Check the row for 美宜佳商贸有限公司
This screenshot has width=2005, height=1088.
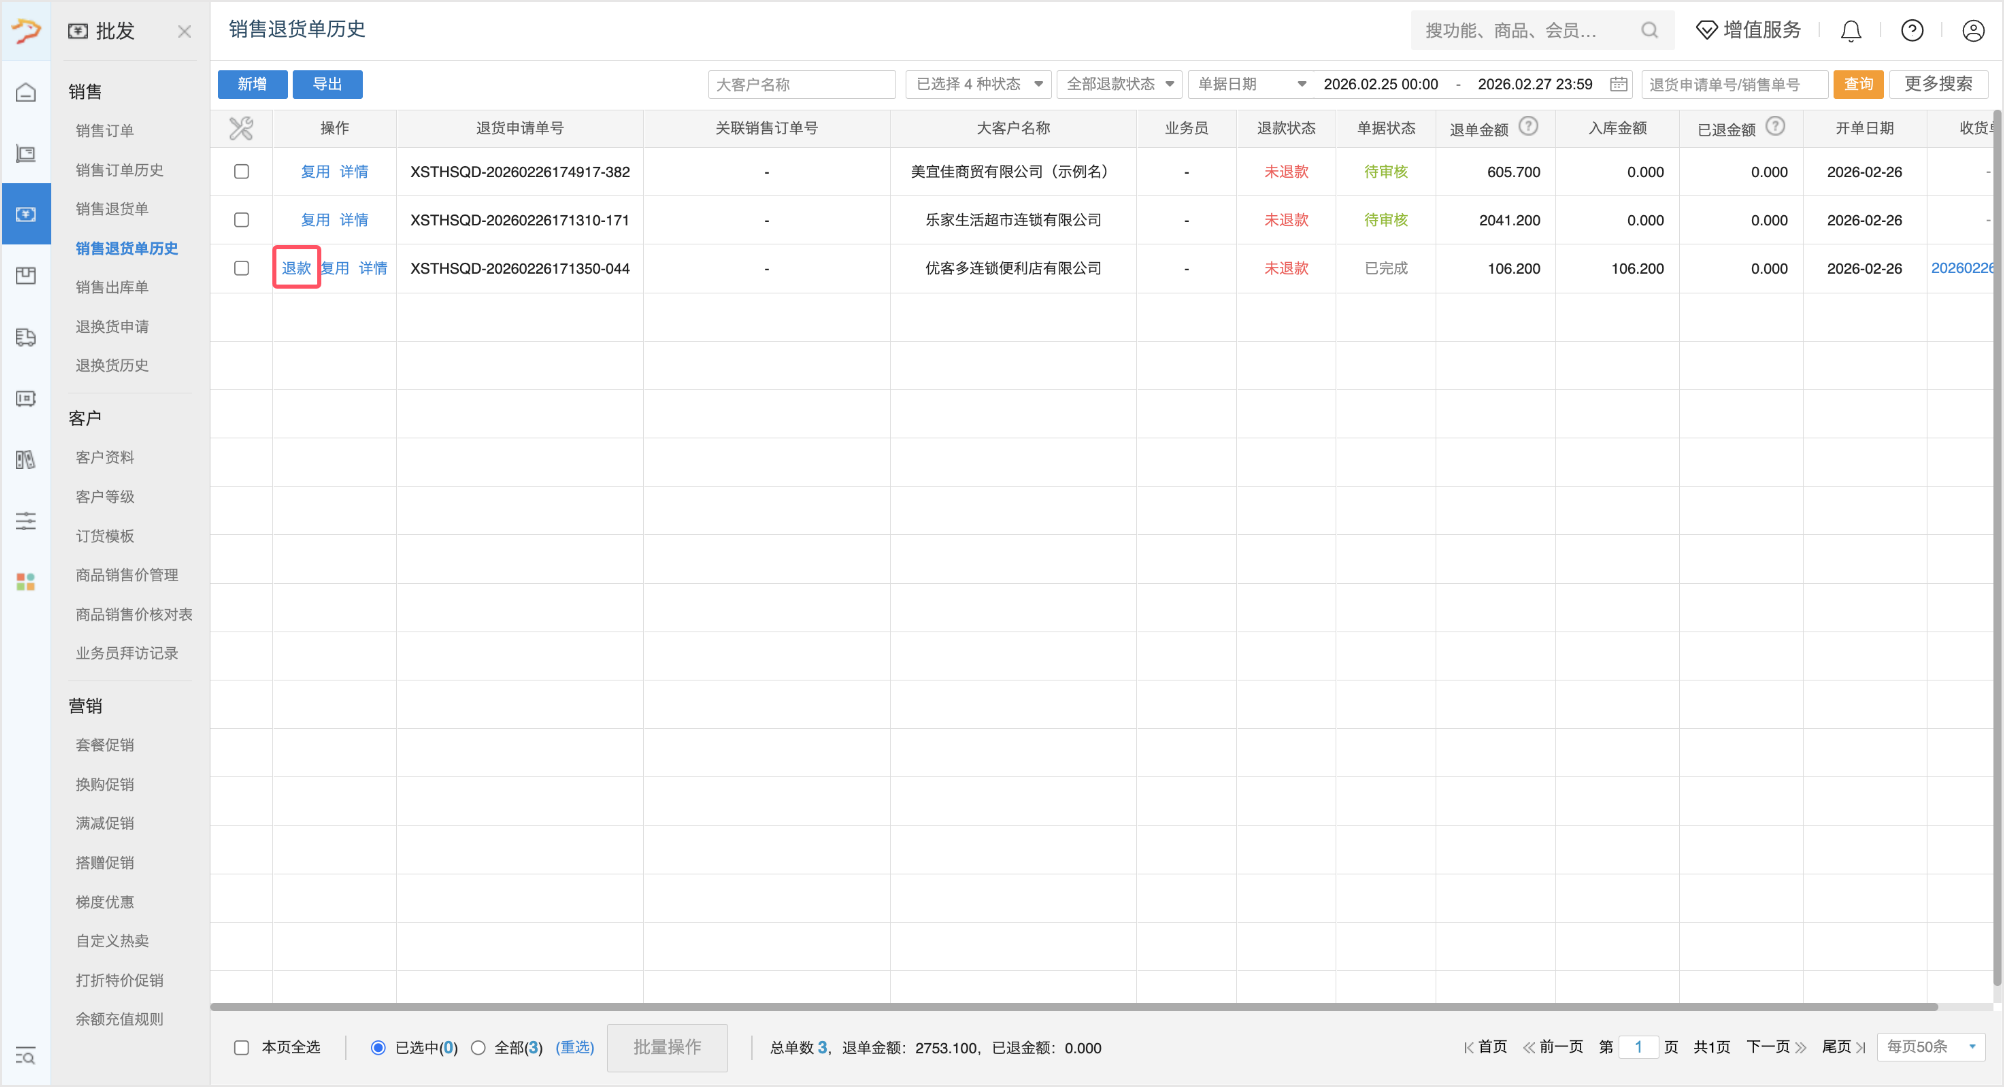coord(241,172)
